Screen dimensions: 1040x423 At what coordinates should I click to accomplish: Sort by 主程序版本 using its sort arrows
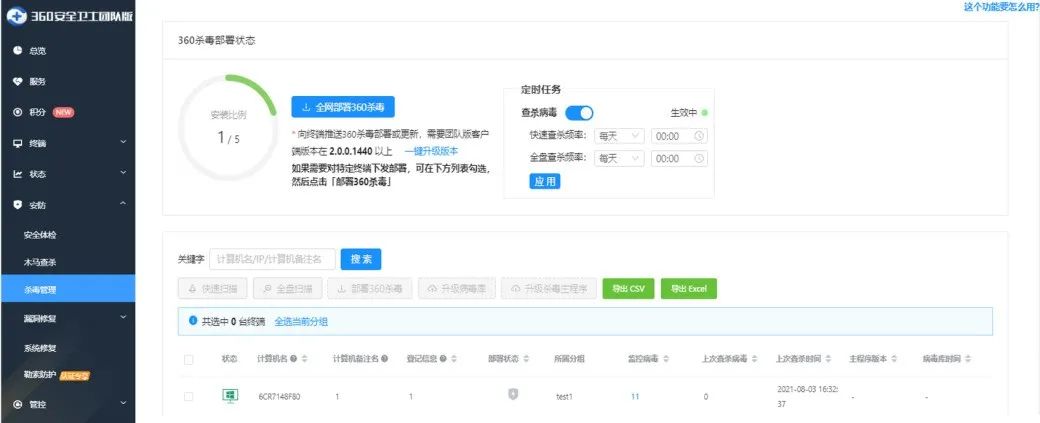[894, 359]
